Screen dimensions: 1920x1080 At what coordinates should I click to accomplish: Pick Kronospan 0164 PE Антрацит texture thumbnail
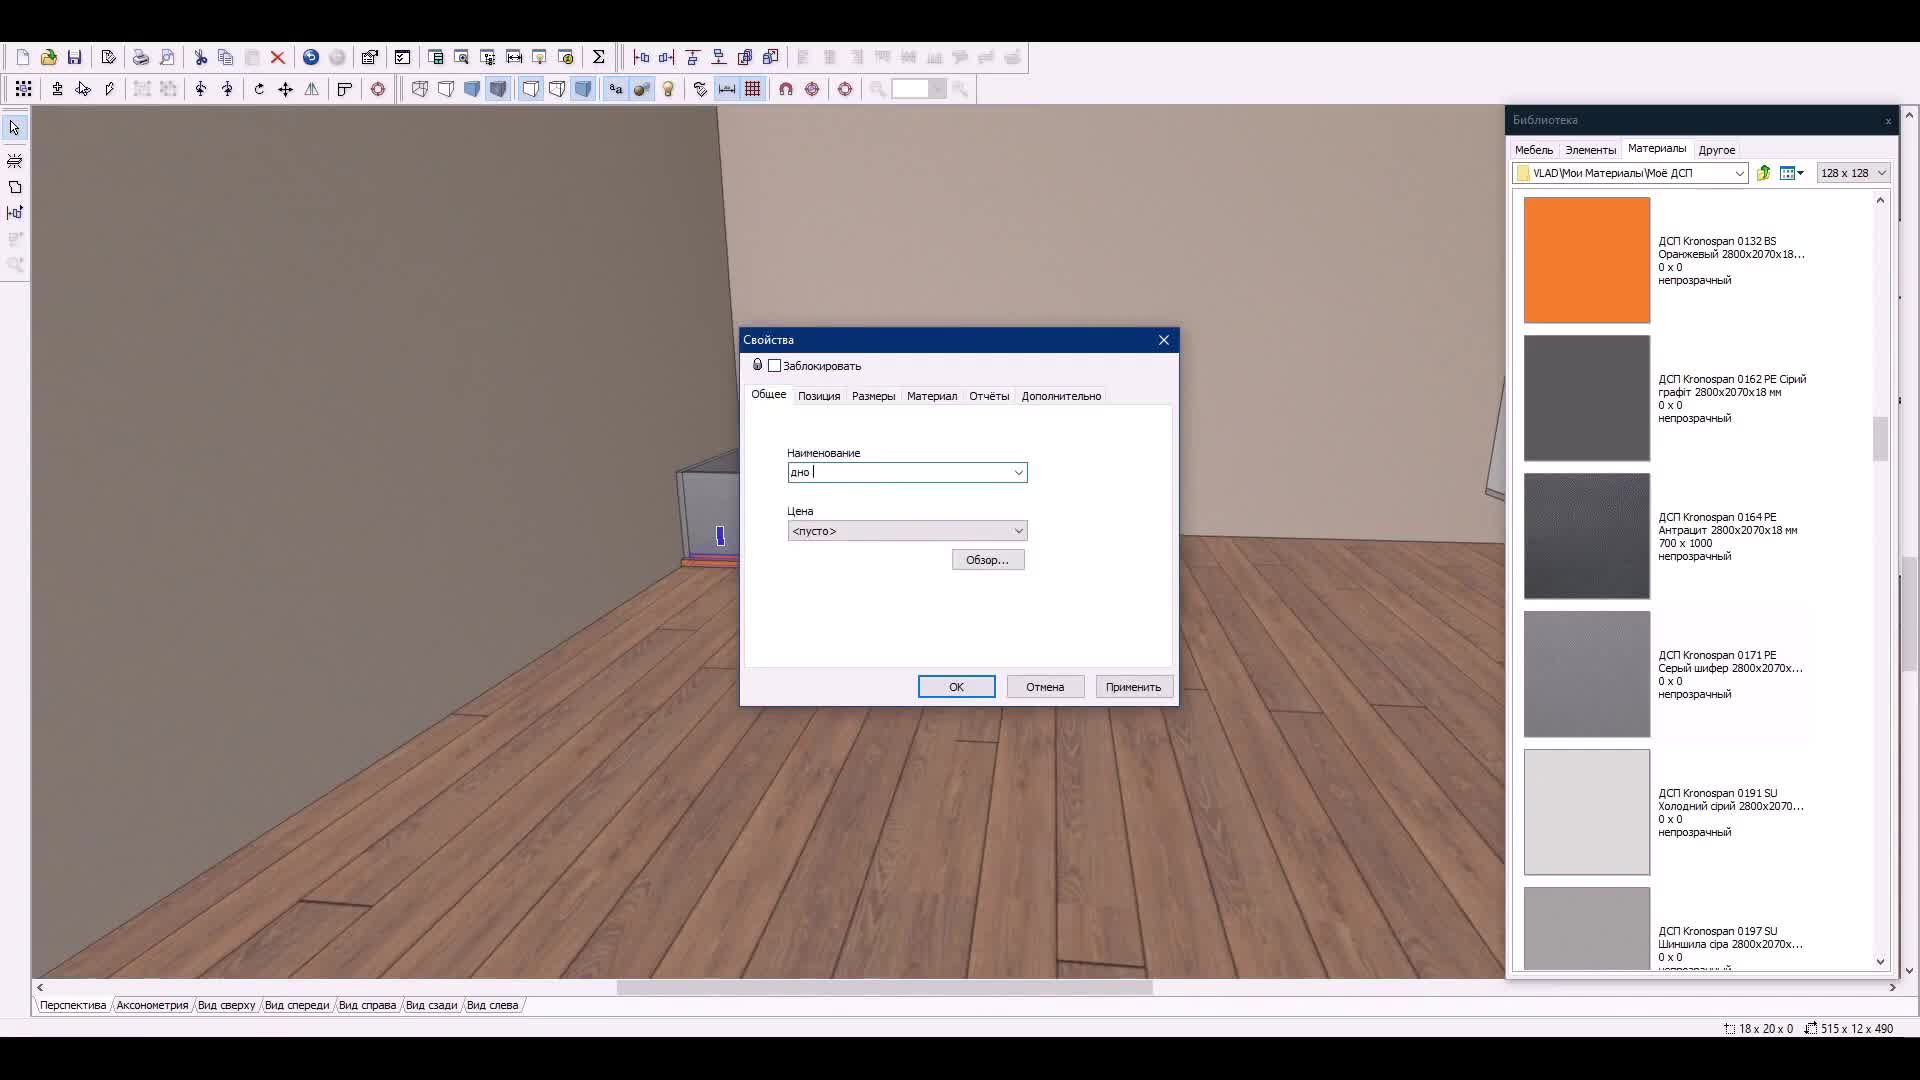click(x=1587, y=536)
